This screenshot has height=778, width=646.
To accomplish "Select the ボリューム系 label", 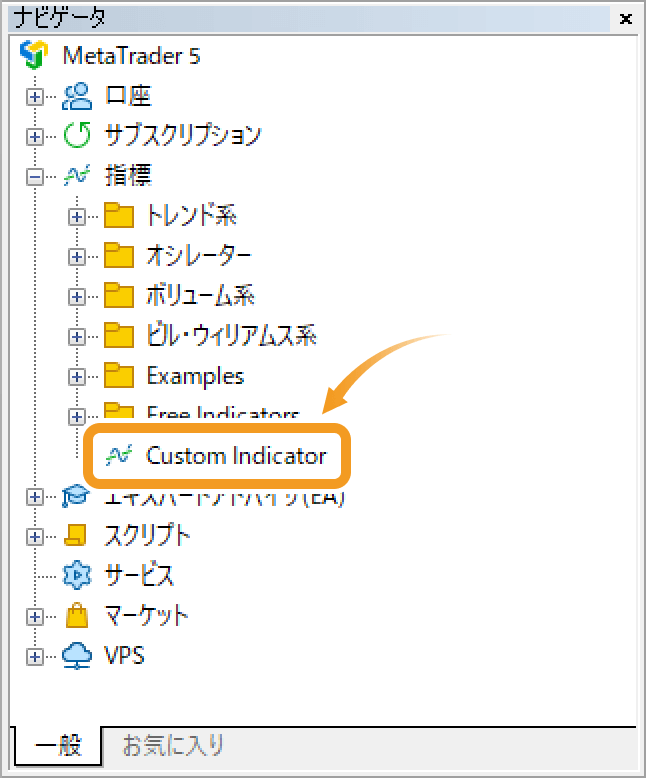I will tap(200, 295).
